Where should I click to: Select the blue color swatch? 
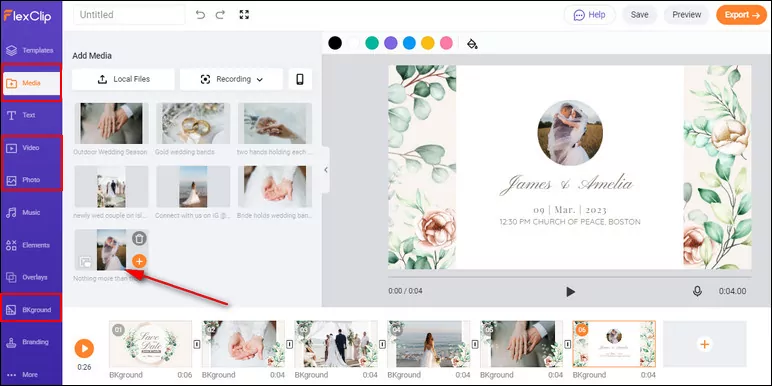[409, 43]
